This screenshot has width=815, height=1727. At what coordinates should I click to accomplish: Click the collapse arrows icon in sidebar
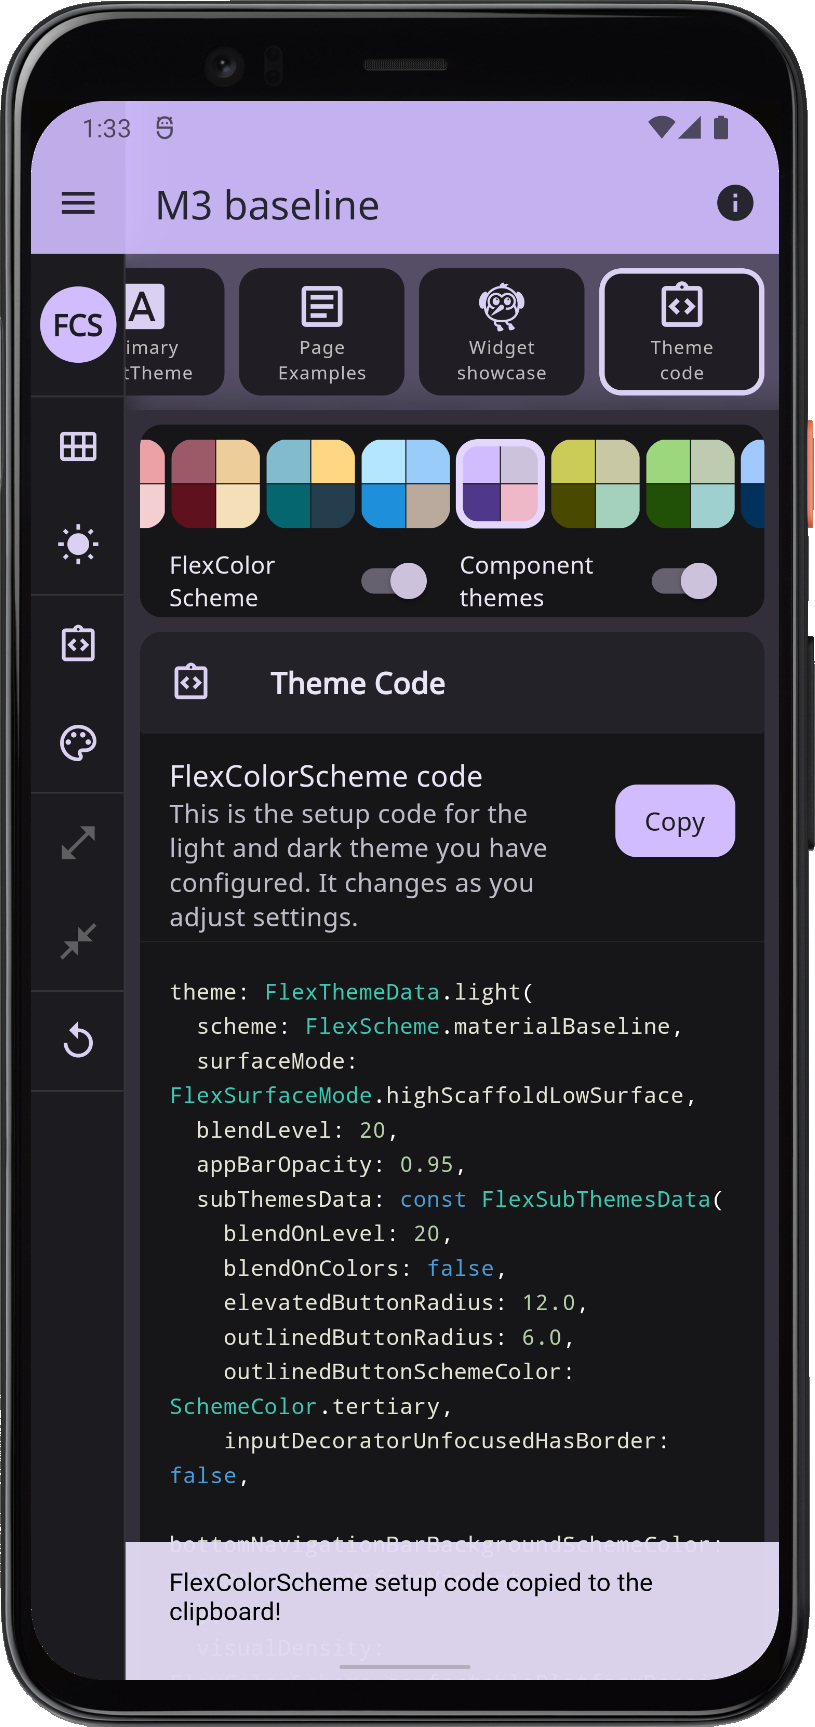pos(78,941)
